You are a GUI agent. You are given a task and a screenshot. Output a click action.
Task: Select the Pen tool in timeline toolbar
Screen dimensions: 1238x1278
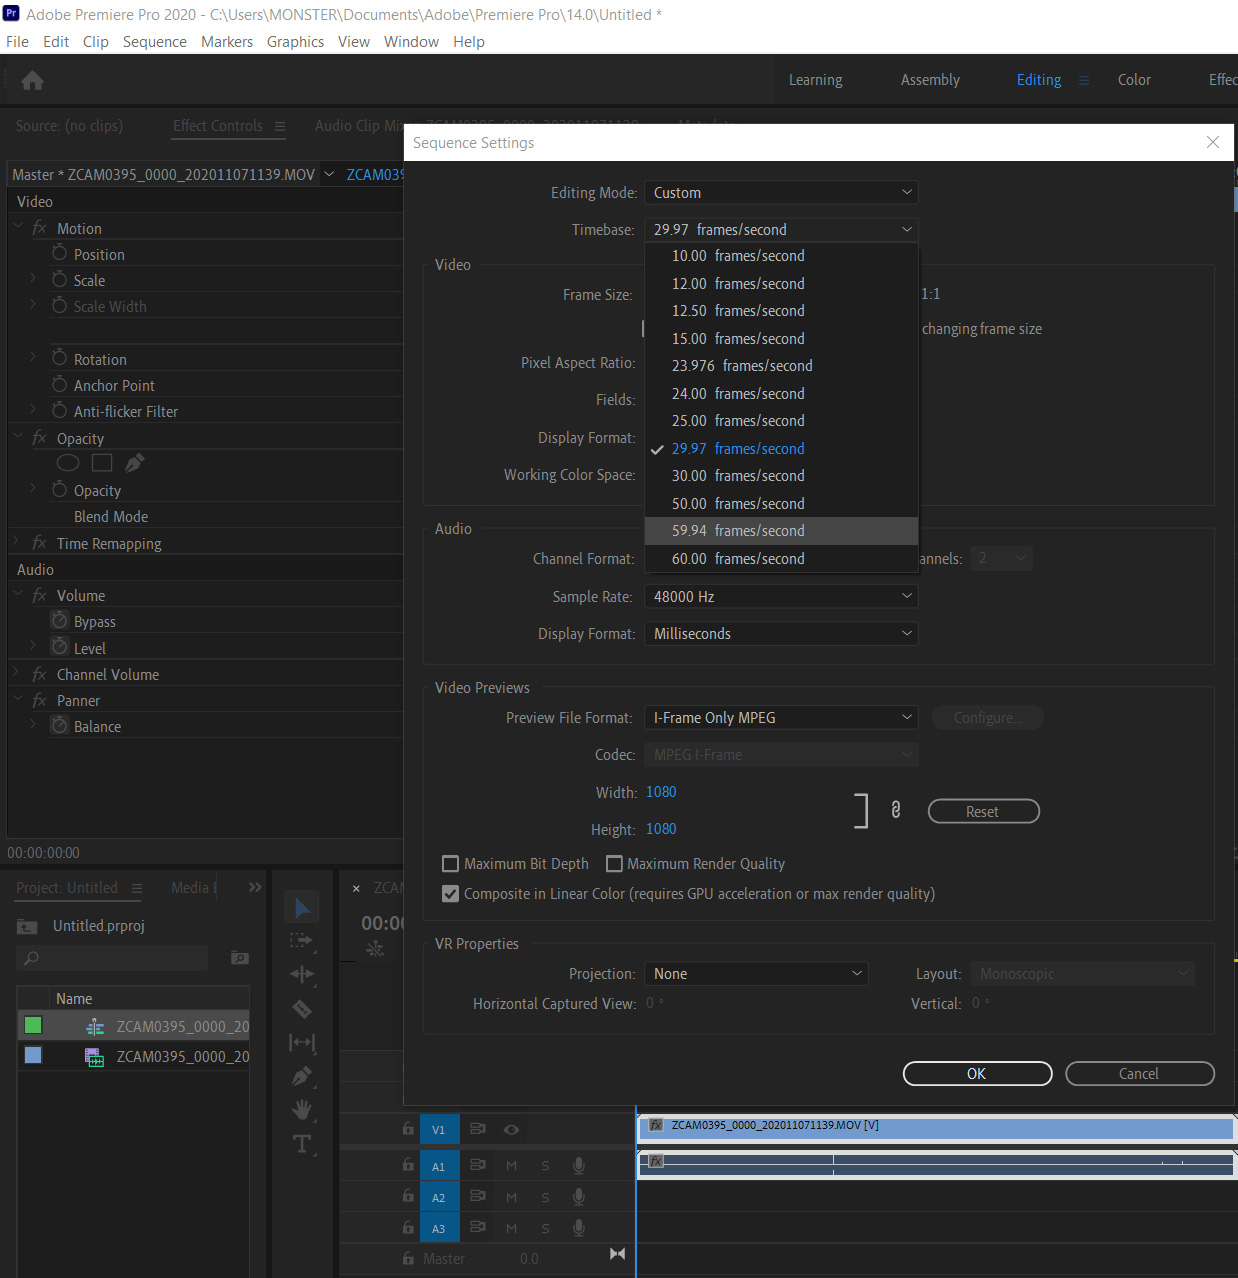pos(302,1076)
